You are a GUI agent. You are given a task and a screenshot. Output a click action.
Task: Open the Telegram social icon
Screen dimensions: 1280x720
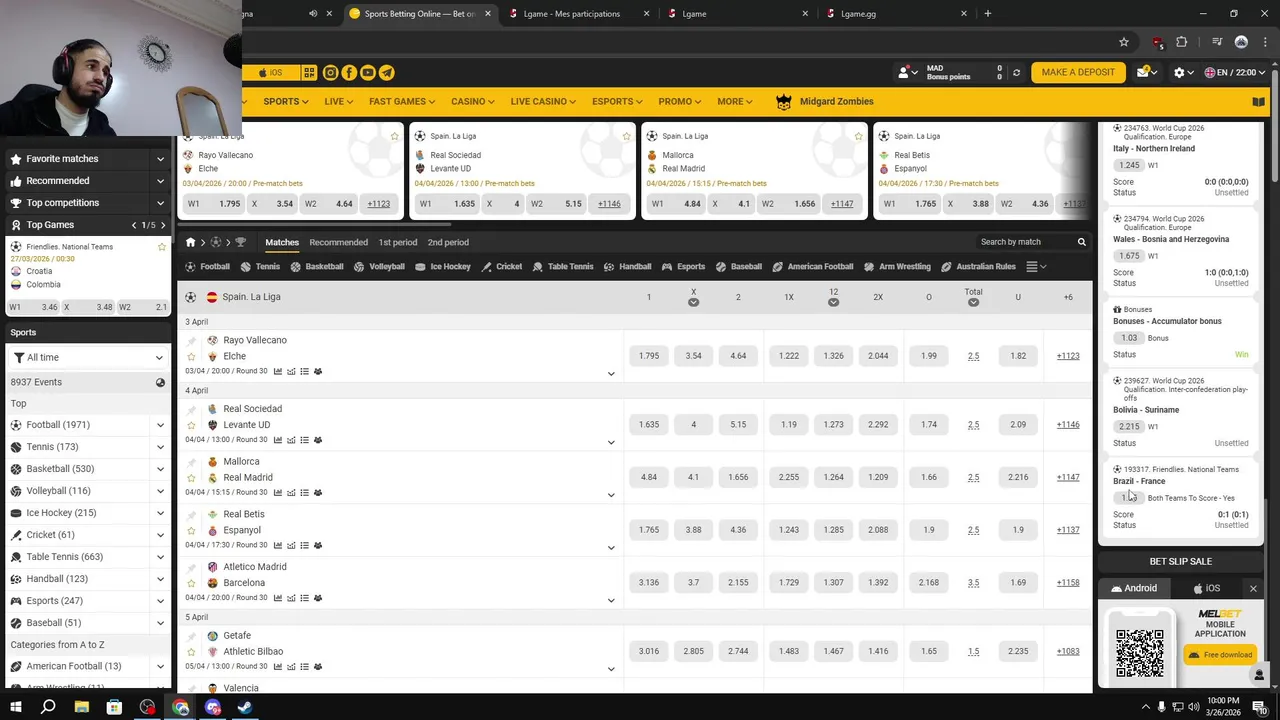tap(386, 73)
